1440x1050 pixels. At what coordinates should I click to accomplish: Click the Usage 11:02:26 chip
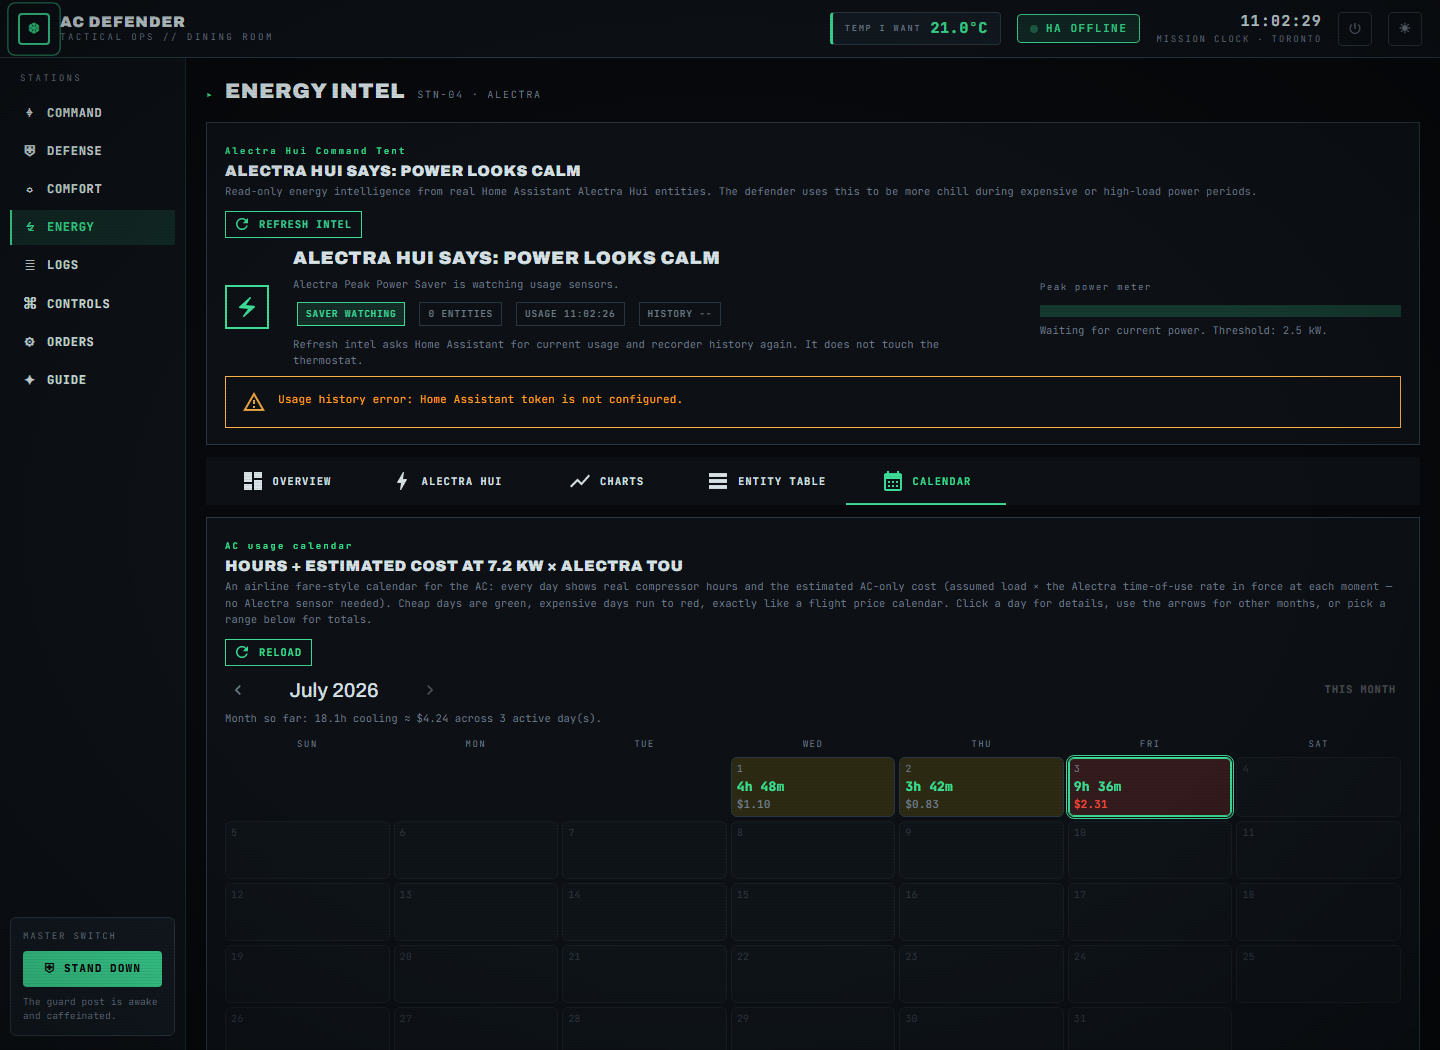point(570,314)
